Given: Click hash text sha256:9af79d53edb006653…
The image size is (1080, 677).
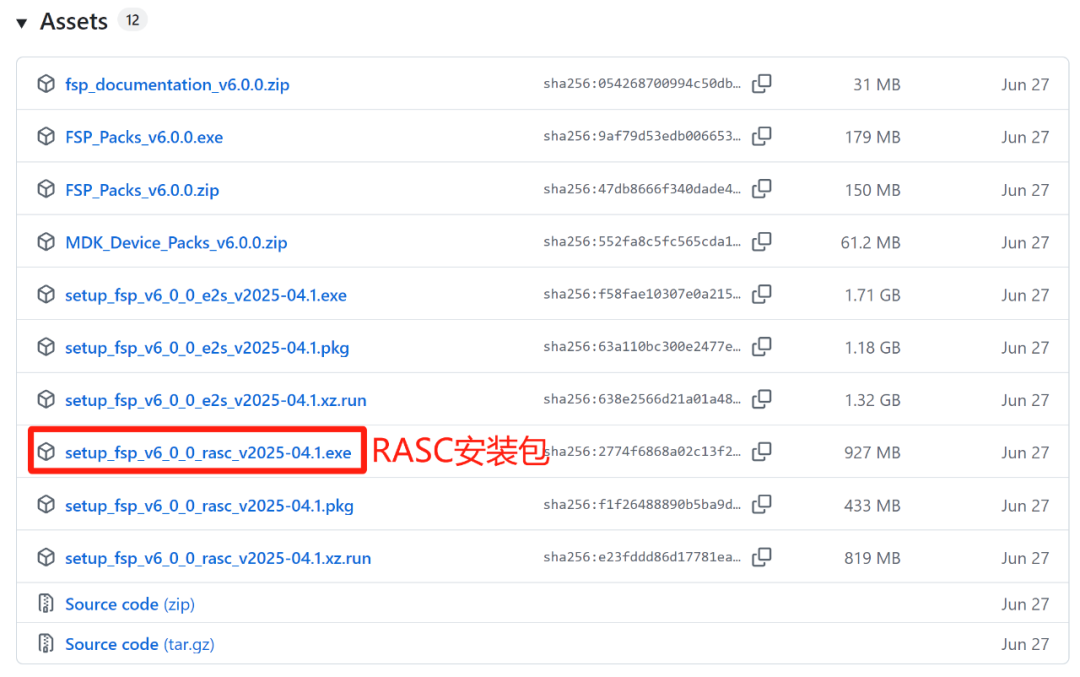Looking at the screenshot, I should (642, 136).
